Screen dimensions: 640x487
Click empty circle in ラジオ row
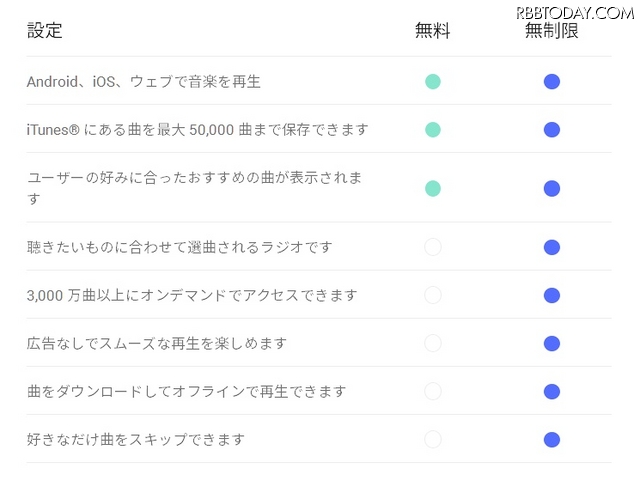433,247
